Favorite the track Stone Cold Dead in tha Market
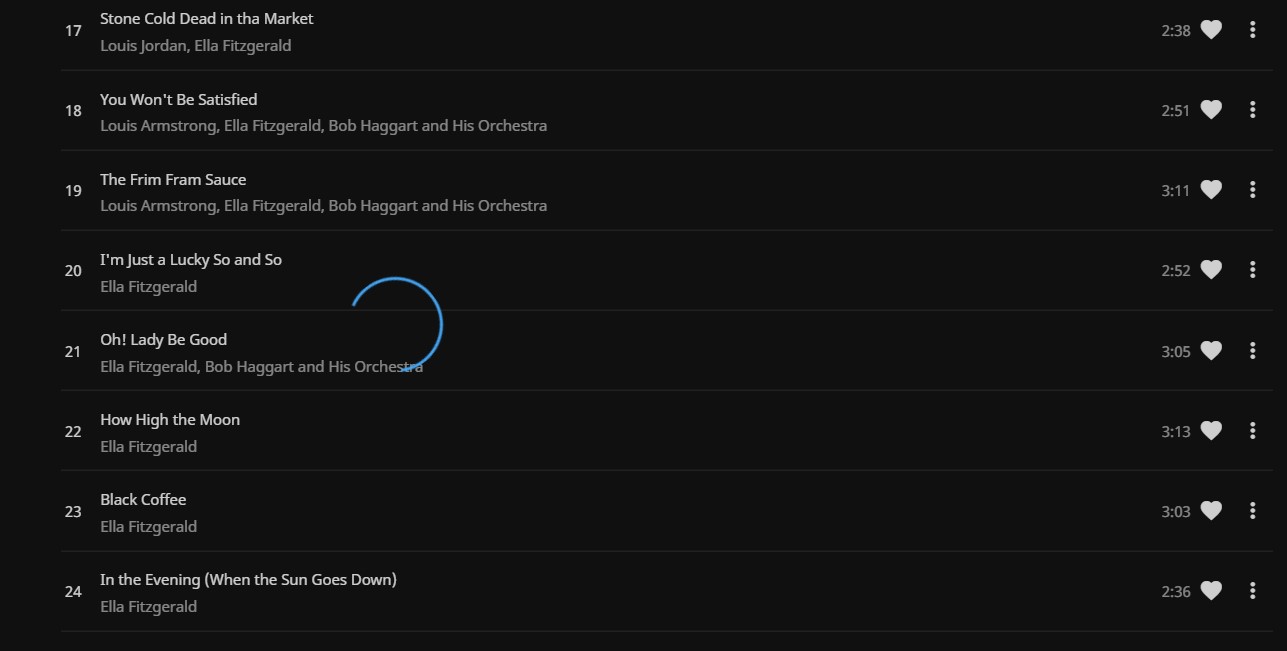 1210,30
